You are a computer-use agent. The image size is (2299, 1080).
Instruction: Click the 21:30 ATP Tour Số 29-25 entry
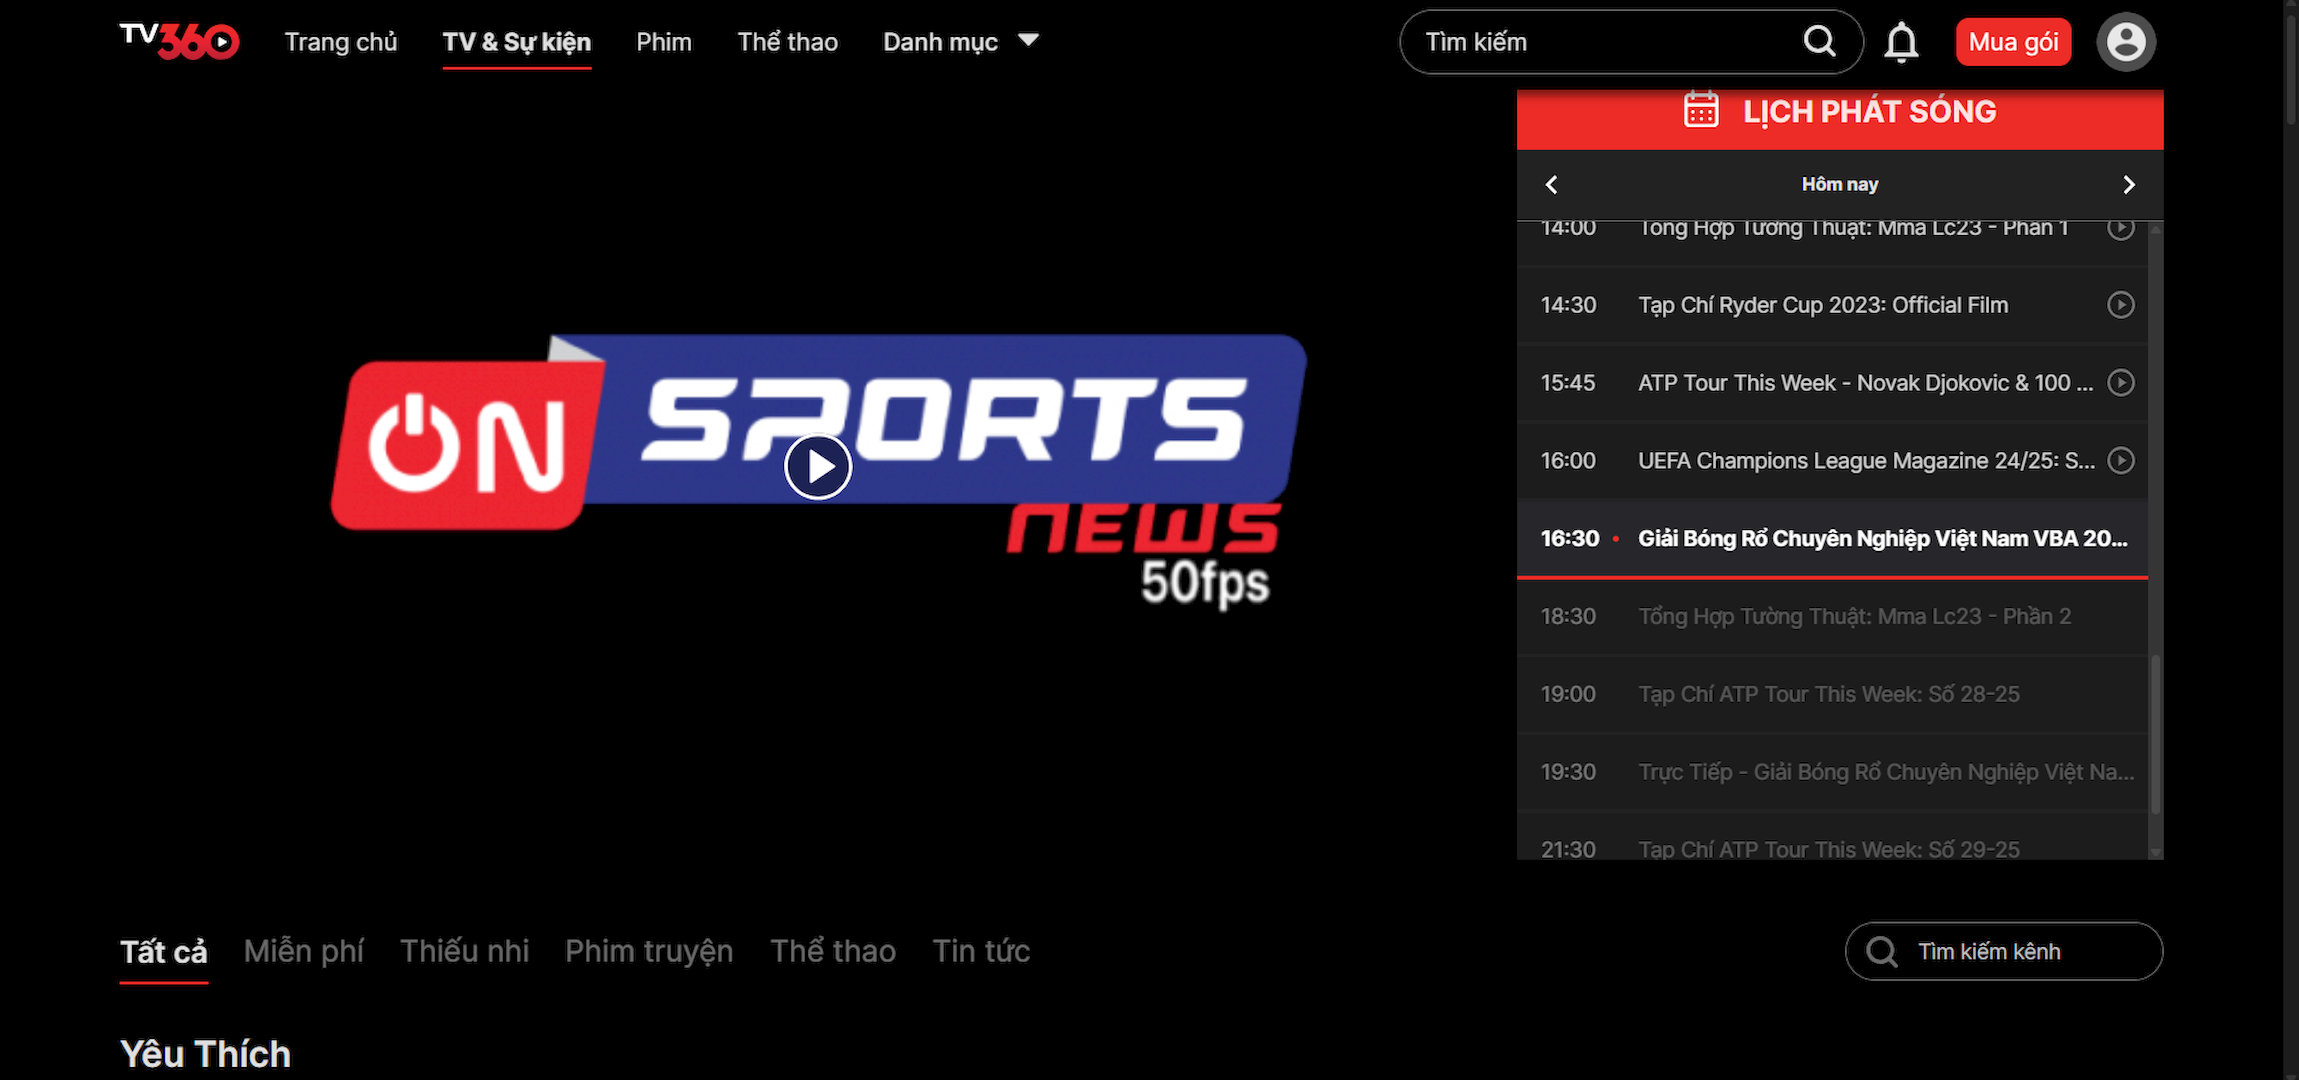point(1832,837)
